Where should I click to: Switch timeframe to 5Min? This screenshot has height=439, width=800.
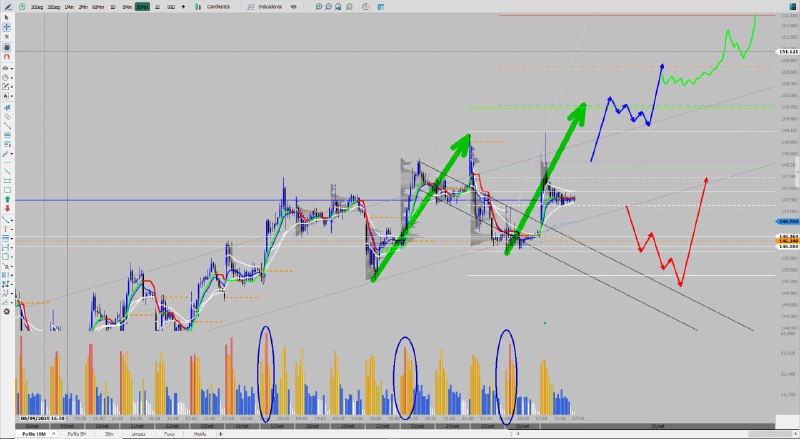[125, 6]
